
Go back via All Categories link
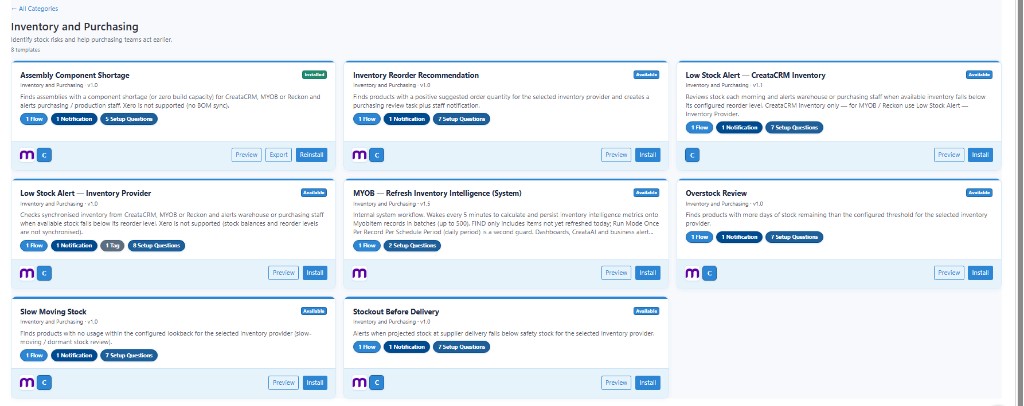coord(35,8)
